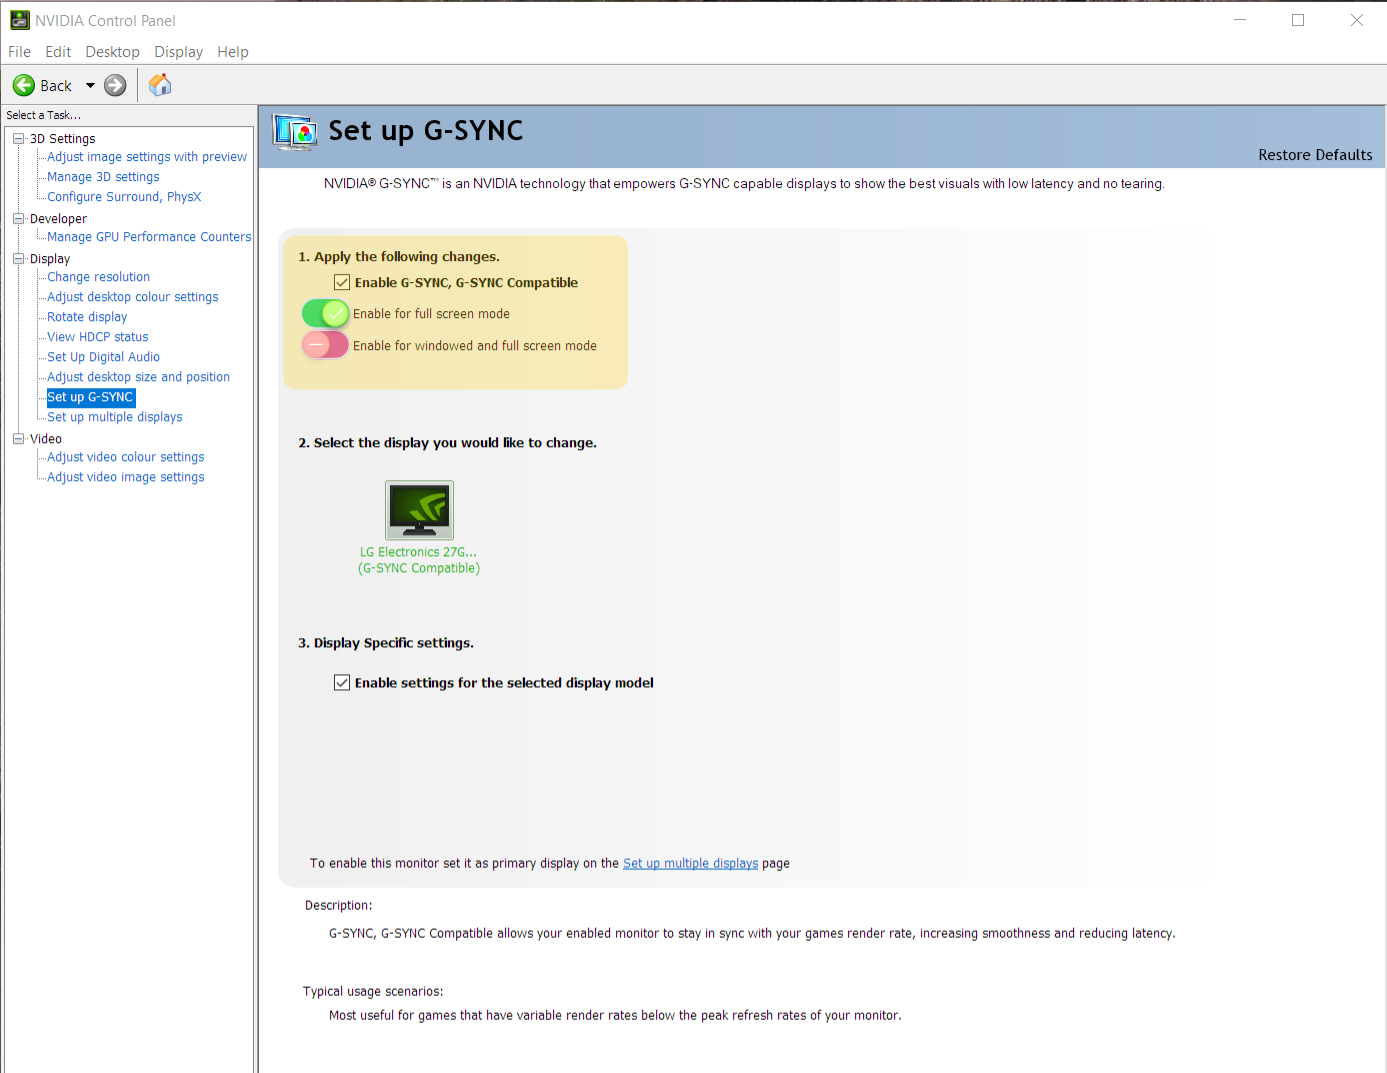Open the File menu
The image size is (1387, 1073).
click(20, 52)
